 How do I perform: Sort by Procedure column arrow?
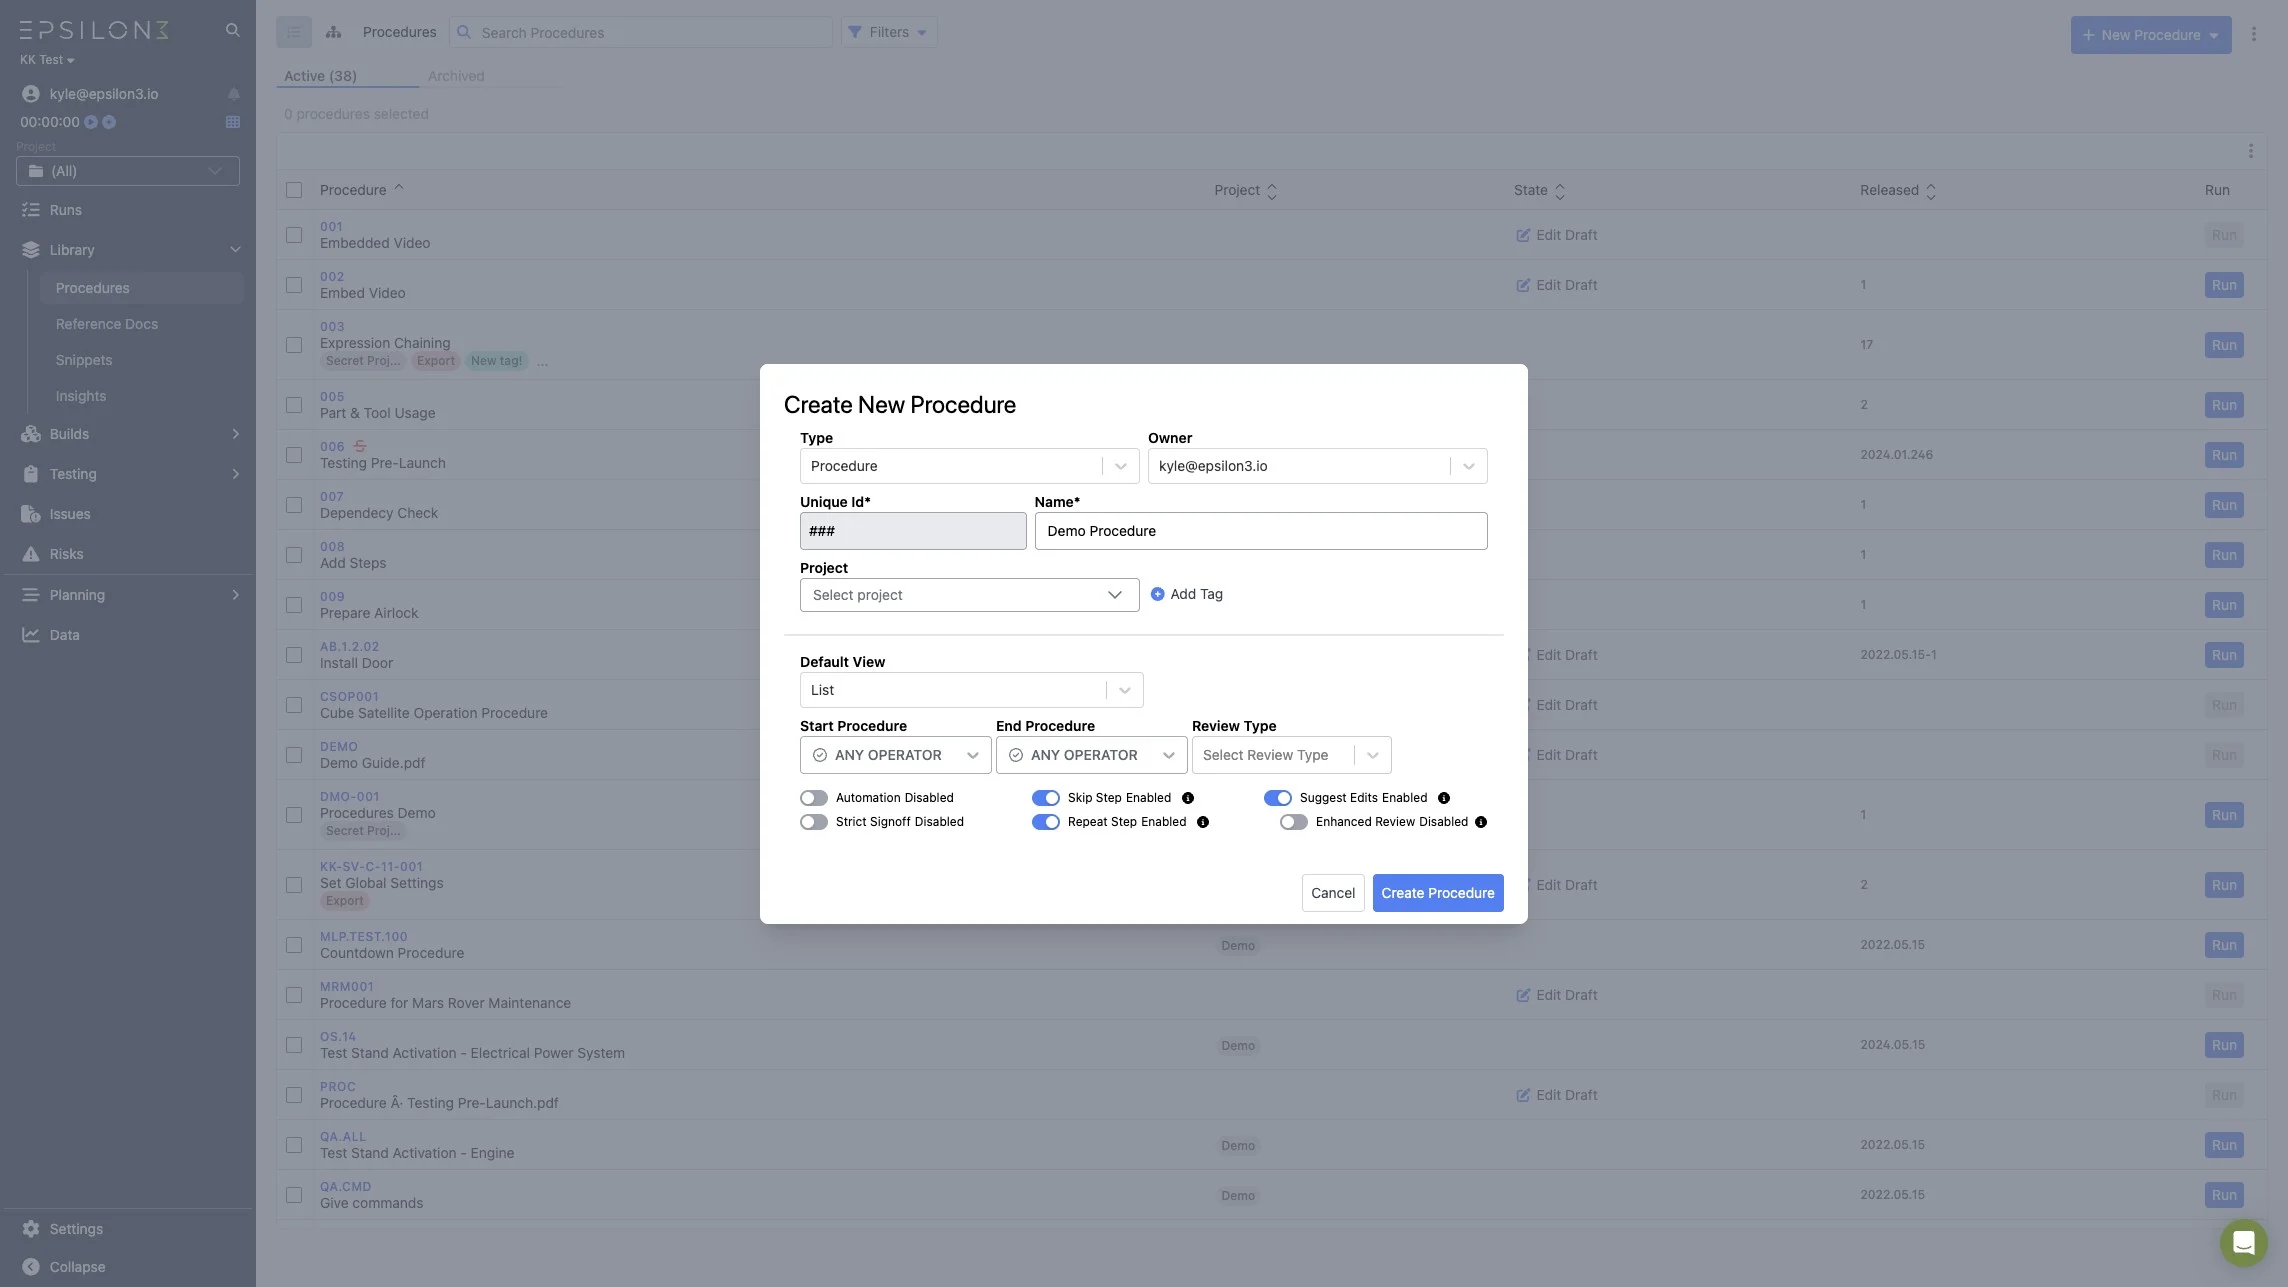pos(399,188)
